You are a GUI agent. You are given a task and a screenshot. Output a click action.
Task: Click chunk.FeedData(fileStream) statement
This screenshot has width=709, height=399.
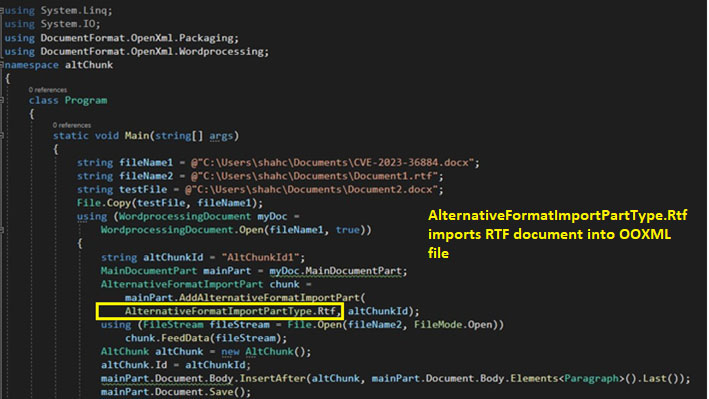point(206,338)
